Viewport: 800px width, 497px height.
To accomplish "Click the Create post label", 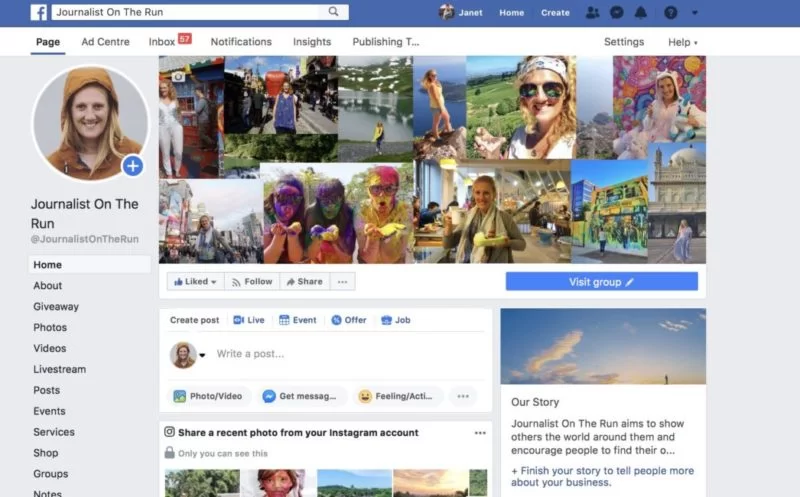I will click(194, 320).
